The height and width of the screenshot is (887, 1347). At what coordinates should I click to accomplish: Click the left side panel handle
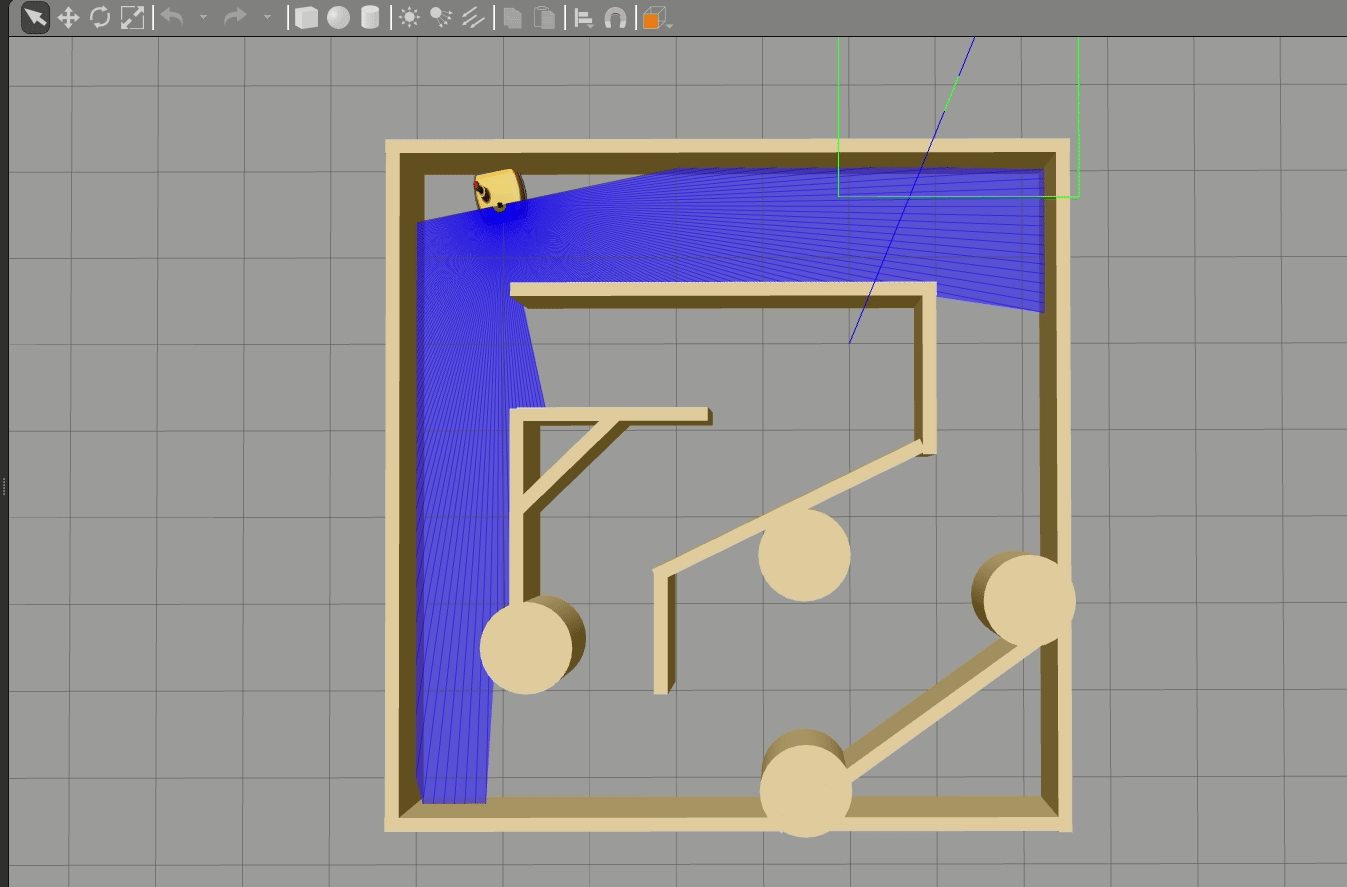coord(4,487)
